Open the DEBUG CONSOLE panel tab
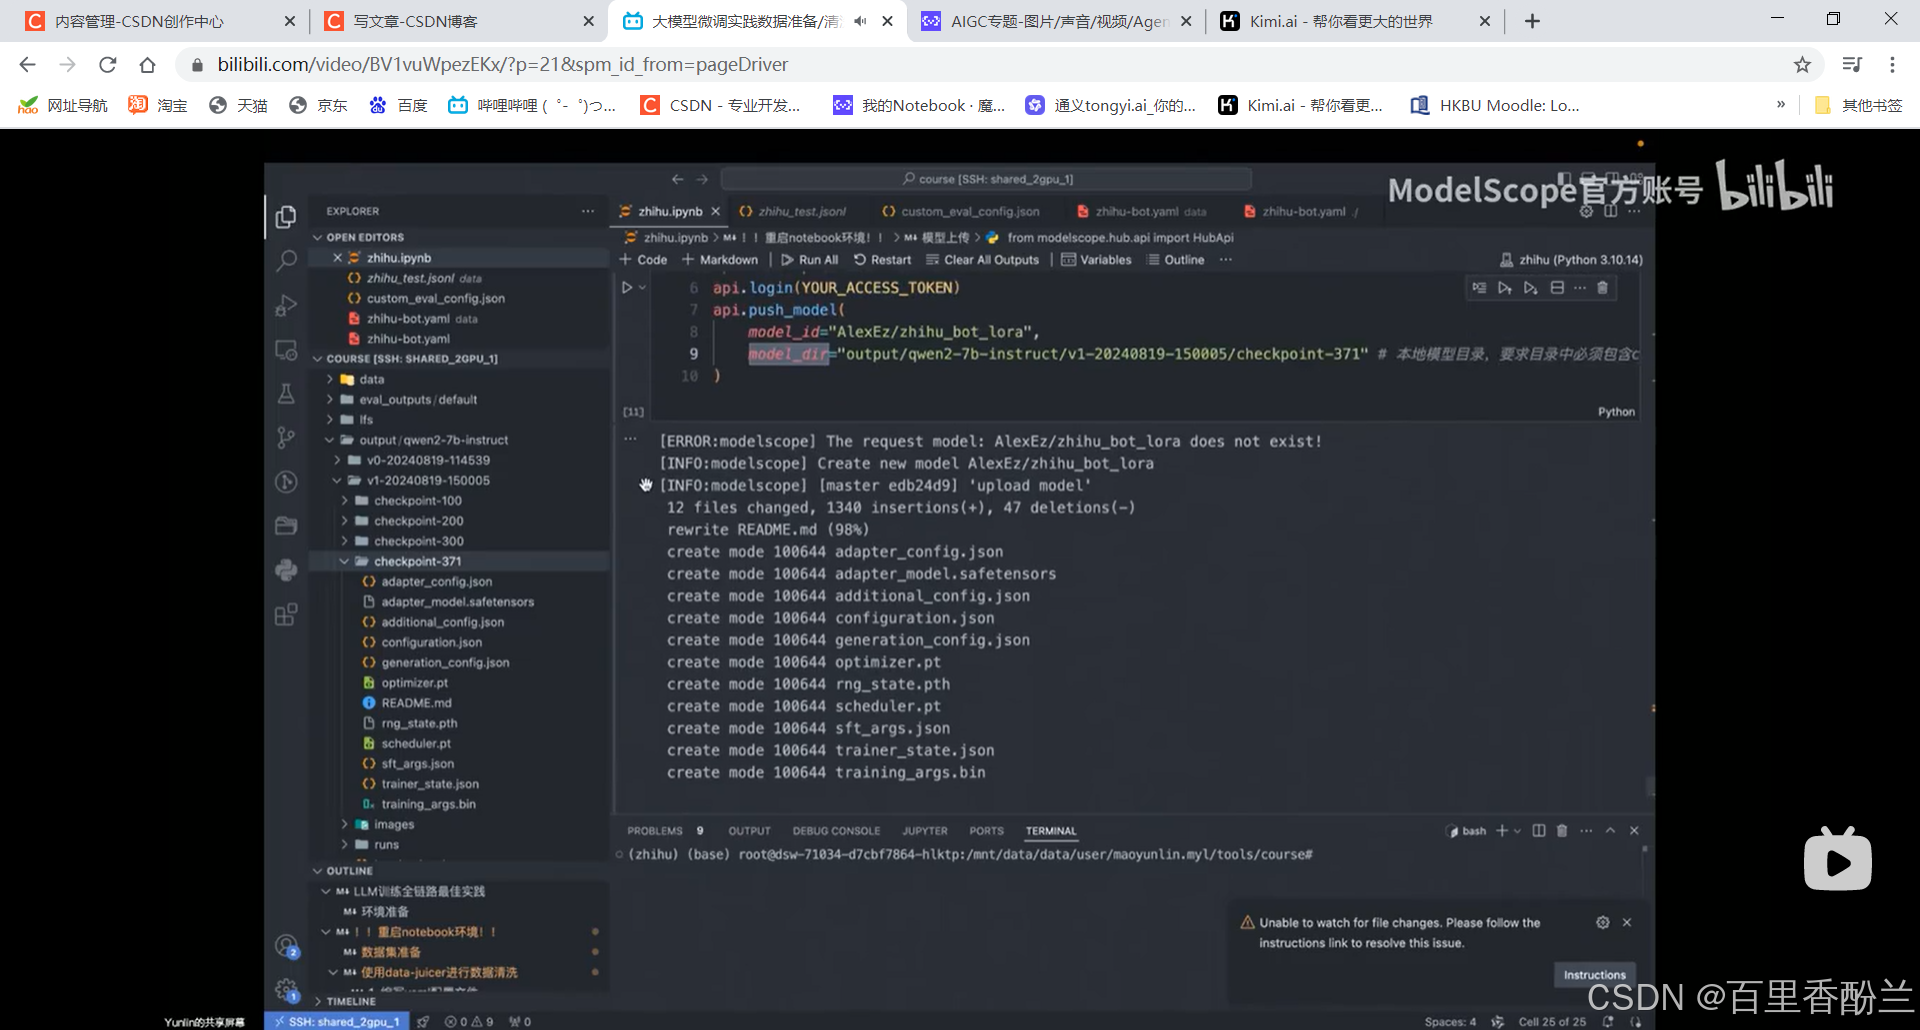This screenshot has width=1920, height=1030. pos(836,831)
